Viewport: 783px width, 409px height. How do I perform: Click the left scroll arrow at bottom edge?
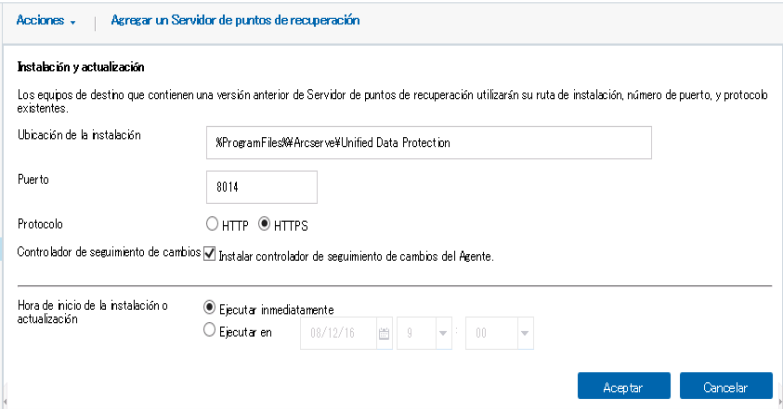pyautogui.click(x=5, y=400)
